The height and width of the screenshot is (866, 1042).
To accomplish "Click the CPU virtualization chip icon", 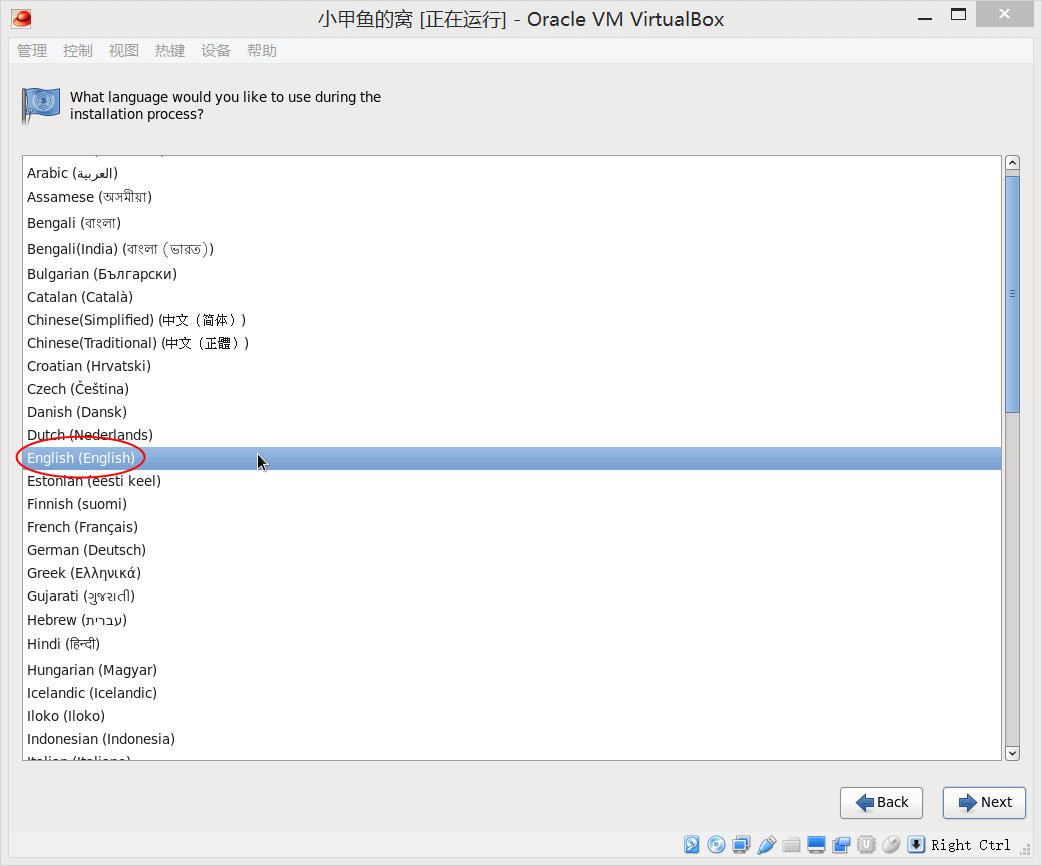I will tap(866, 845).
